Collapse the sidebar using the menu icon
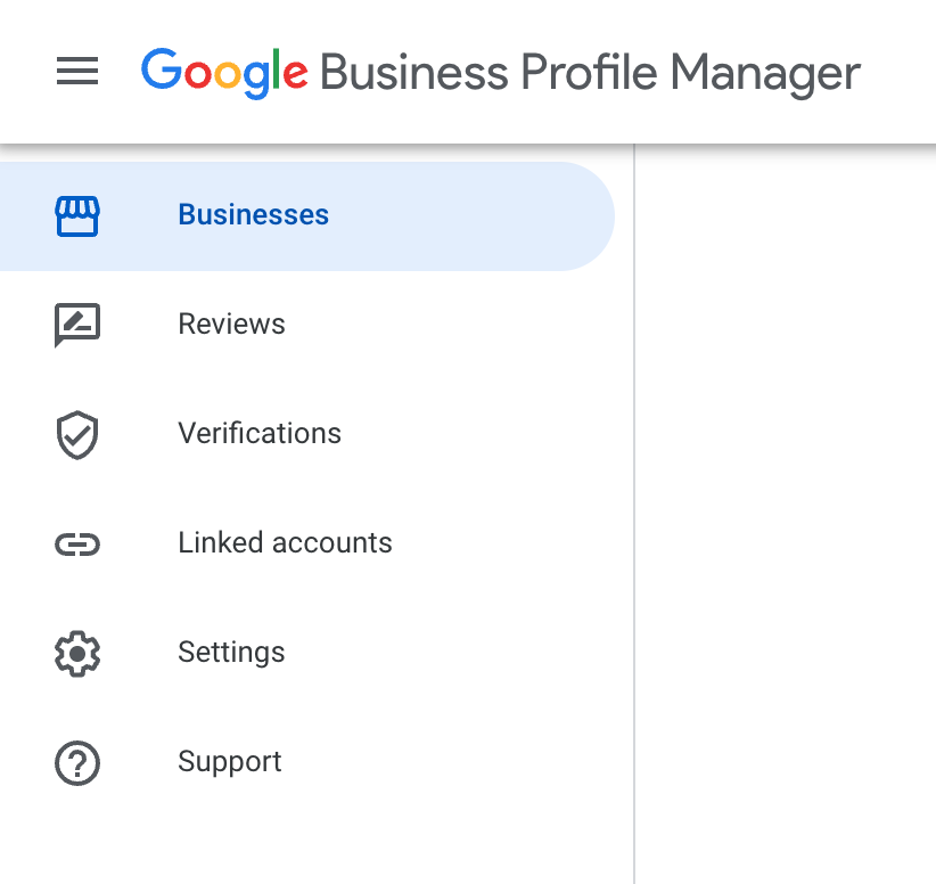Screen dimensions: 936x884 click(x=77, y=71)
